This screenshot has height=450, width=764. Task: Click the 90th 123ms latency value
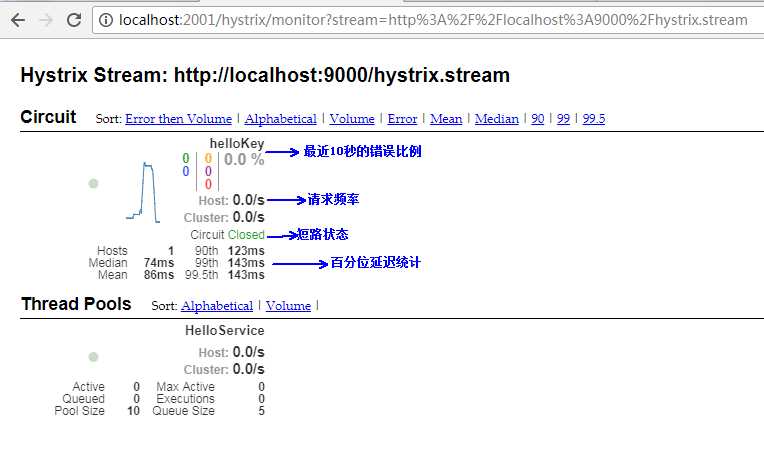[246, 251]
